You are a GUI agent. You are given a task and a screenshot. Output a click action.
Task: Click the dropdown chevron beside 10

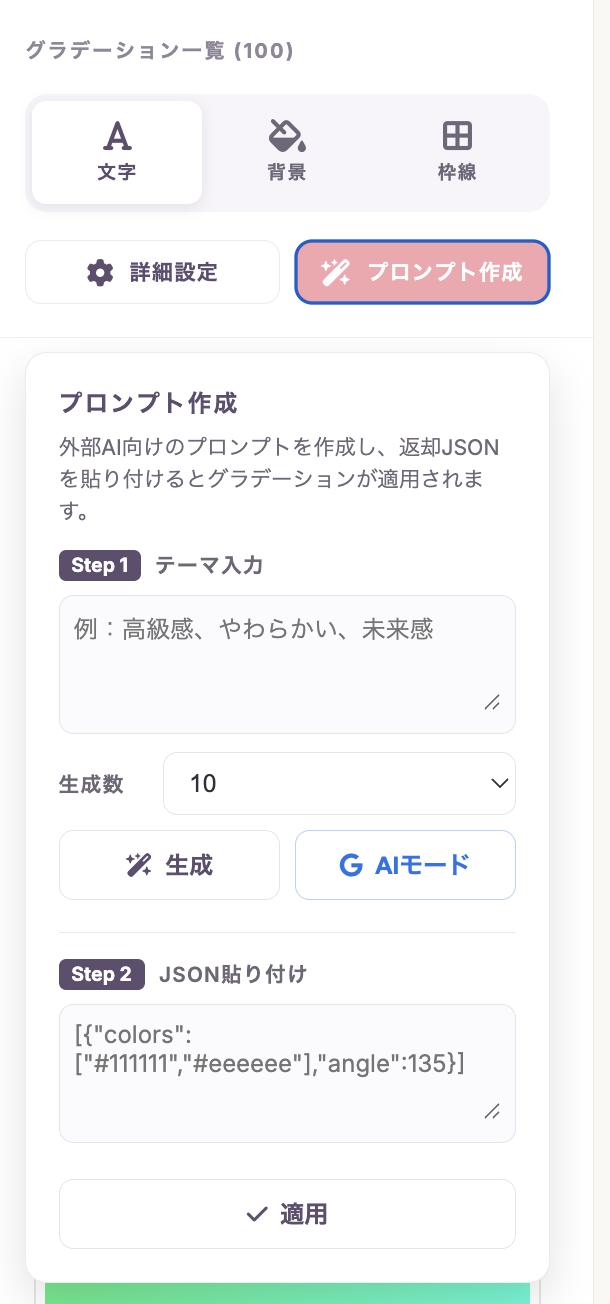[x=500, y=783]
